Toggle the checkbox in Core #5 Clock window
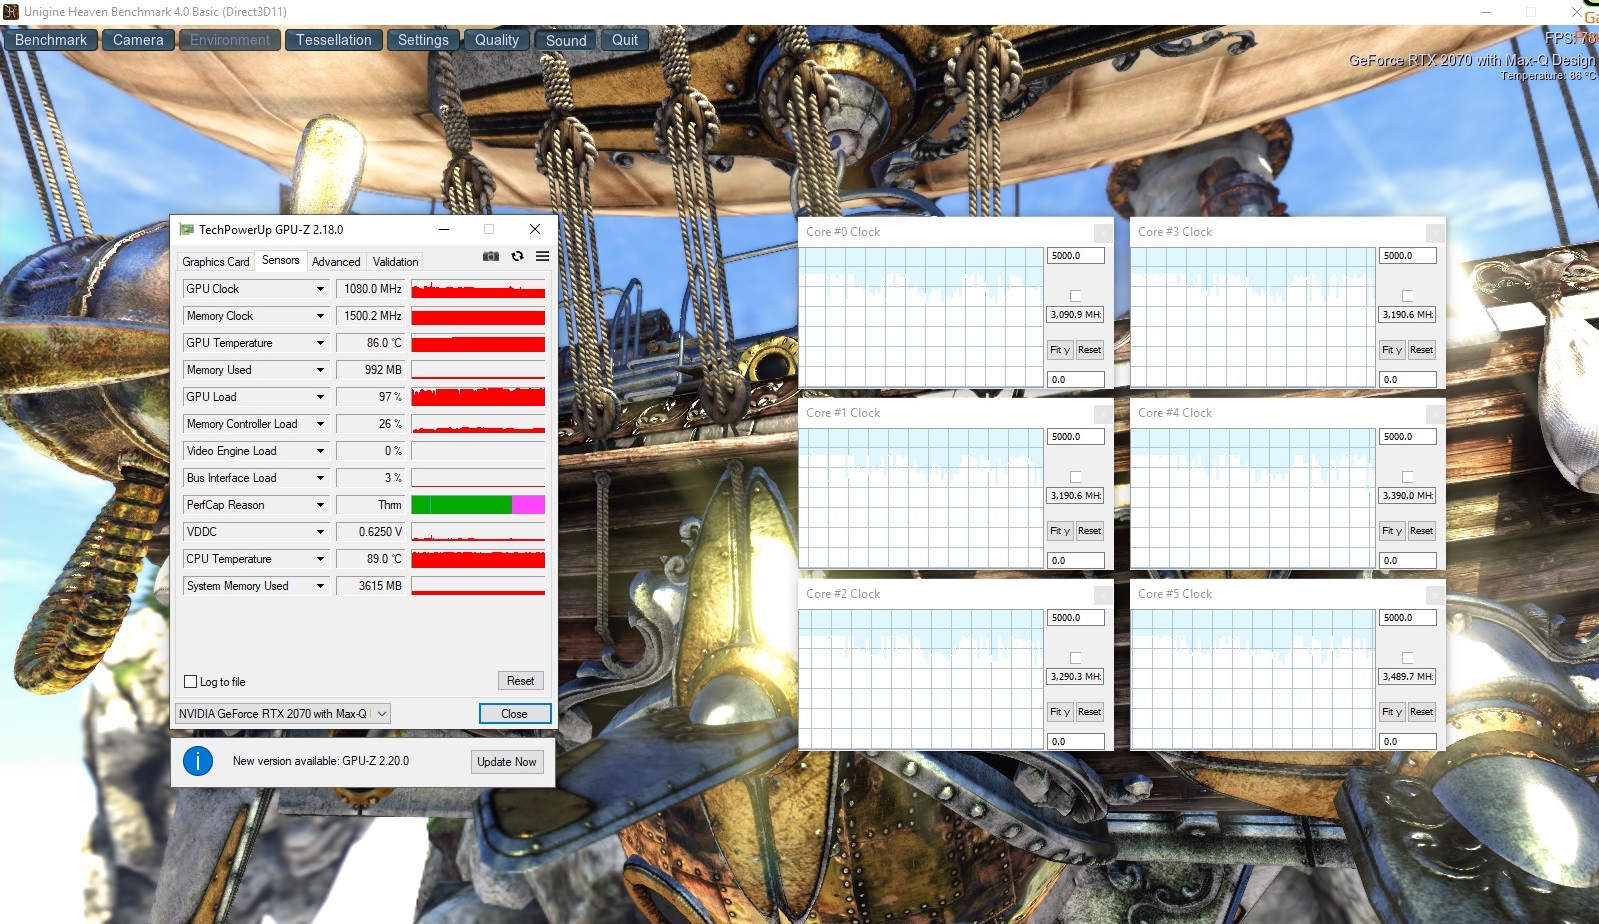This screenshot has height=924, width=1599. click(x=1408, y=658)
